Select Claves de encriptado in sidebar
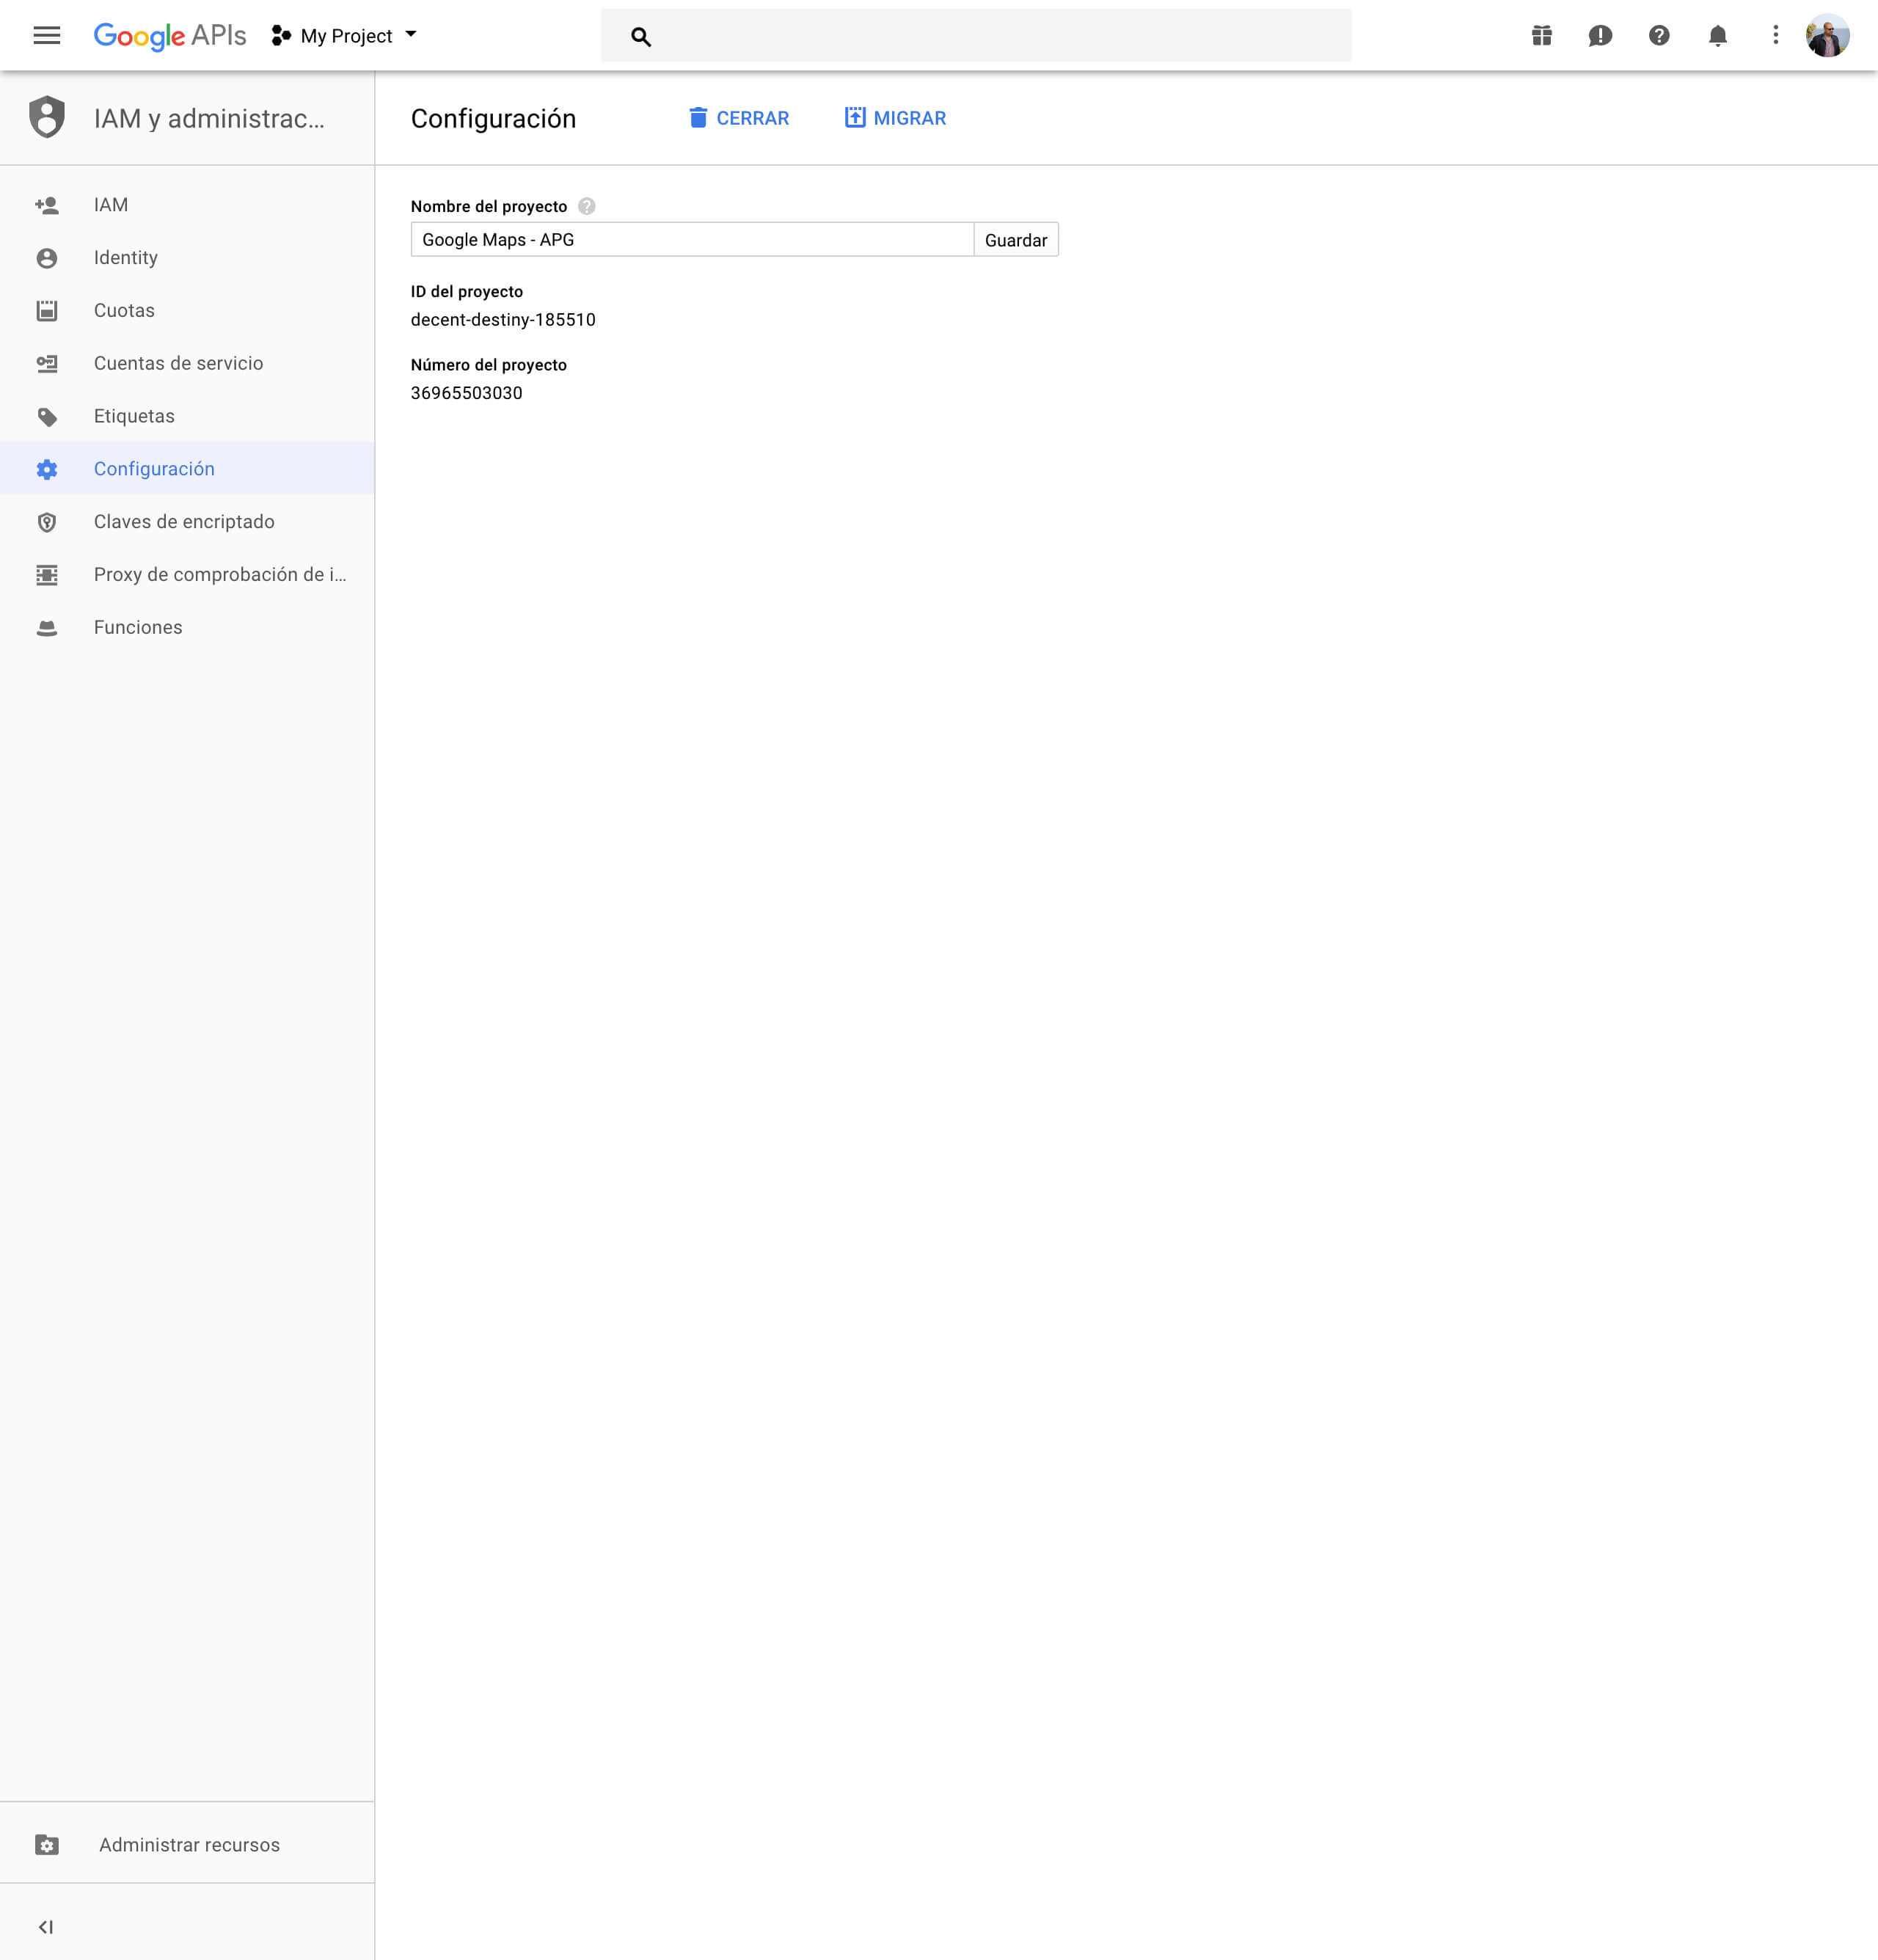Viewport: 1878px width, 1960px height. point(184,522)
